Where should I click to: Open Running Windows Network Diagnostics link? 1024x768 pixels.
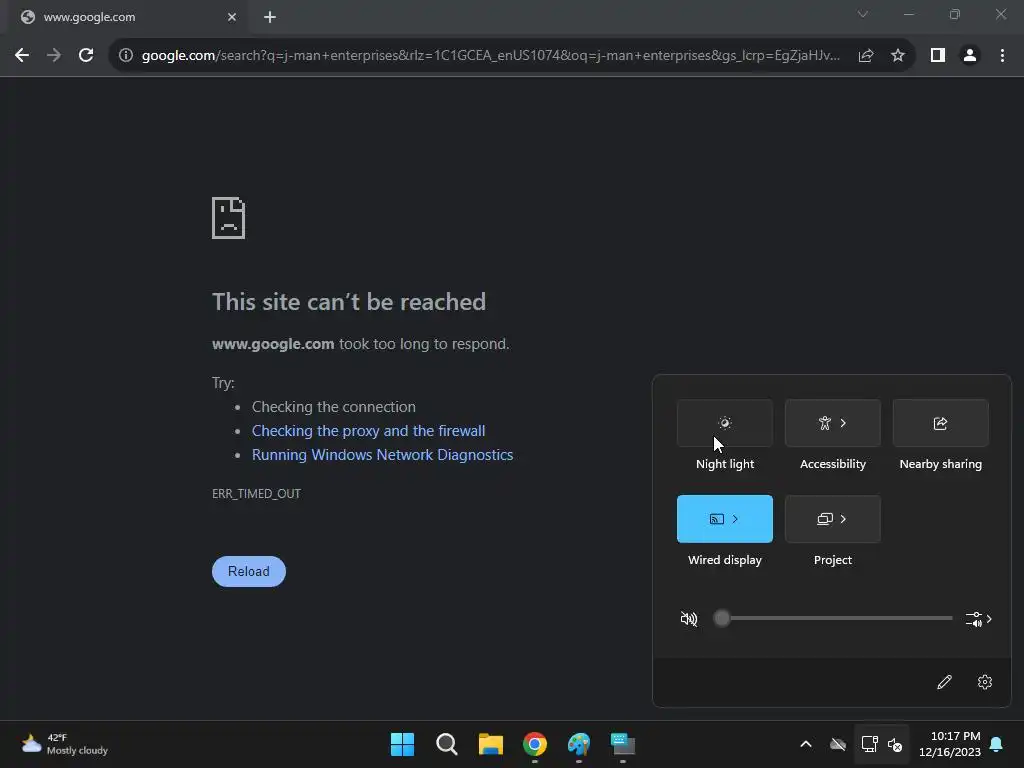[383, 455]
